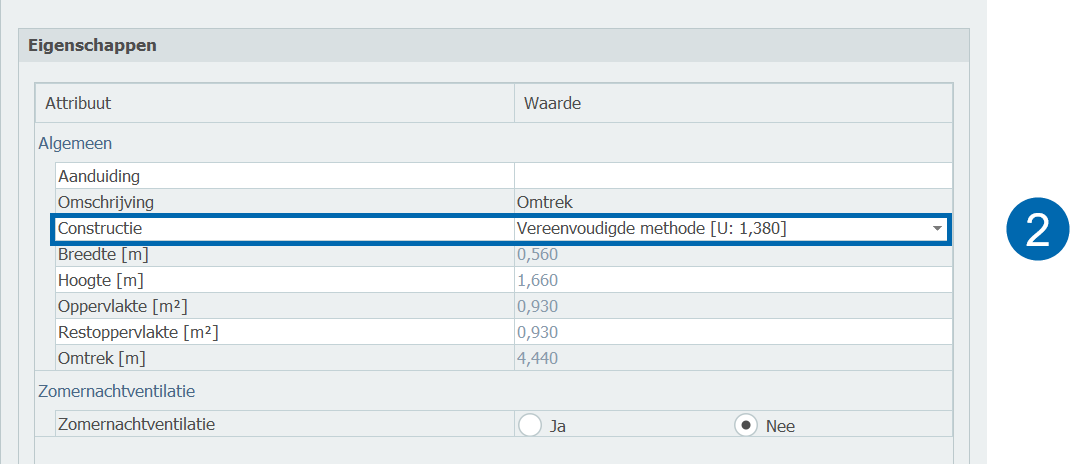This screenshot has width=1071, height=464.
Task: Select the Vereenvoudigde methode construction value
Action: click(x=650, y=229)
